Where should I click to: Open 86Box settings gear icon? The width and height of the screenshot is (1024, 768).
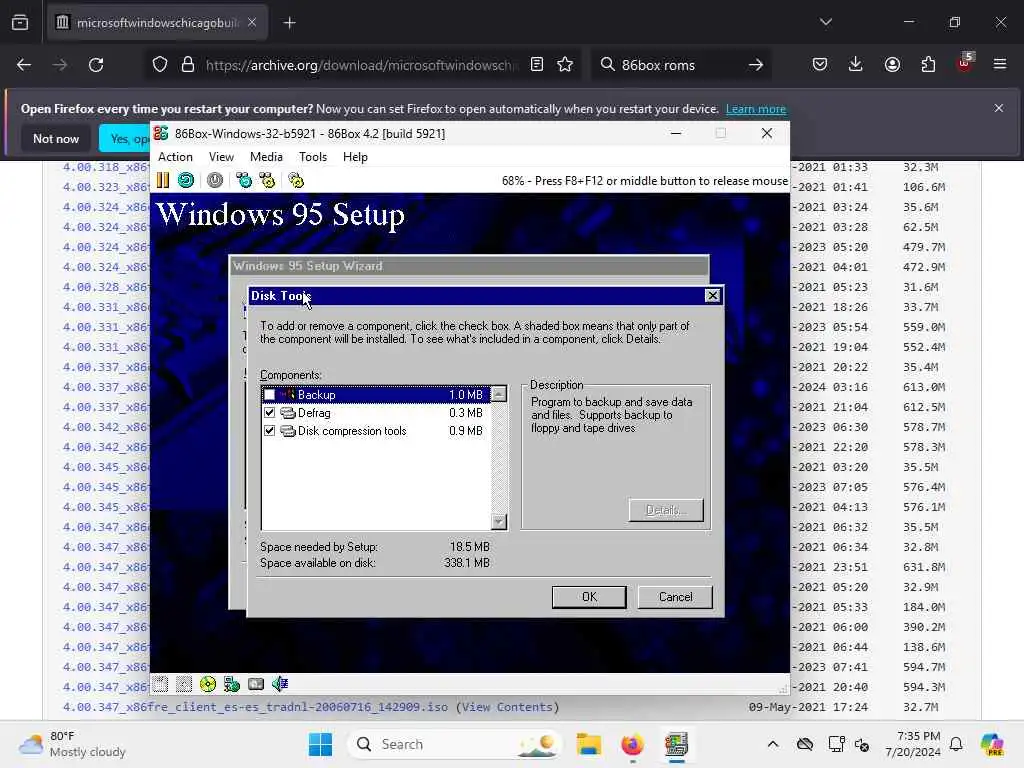(x=296, y=180)
